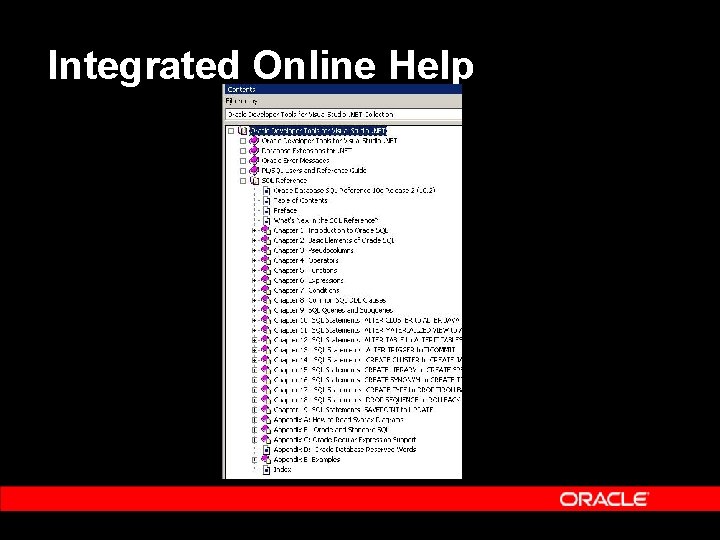Select Chapter 9 SQL Queries and Subqueries
The width and height of the screenshot is (720, 540).
333,310
